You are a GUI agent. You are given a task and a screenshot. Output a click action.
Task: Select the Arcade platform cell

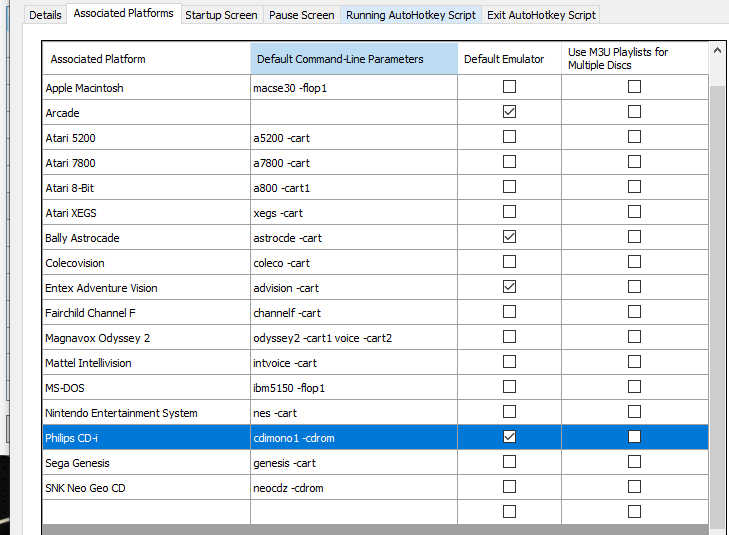[x=146, y=112]
